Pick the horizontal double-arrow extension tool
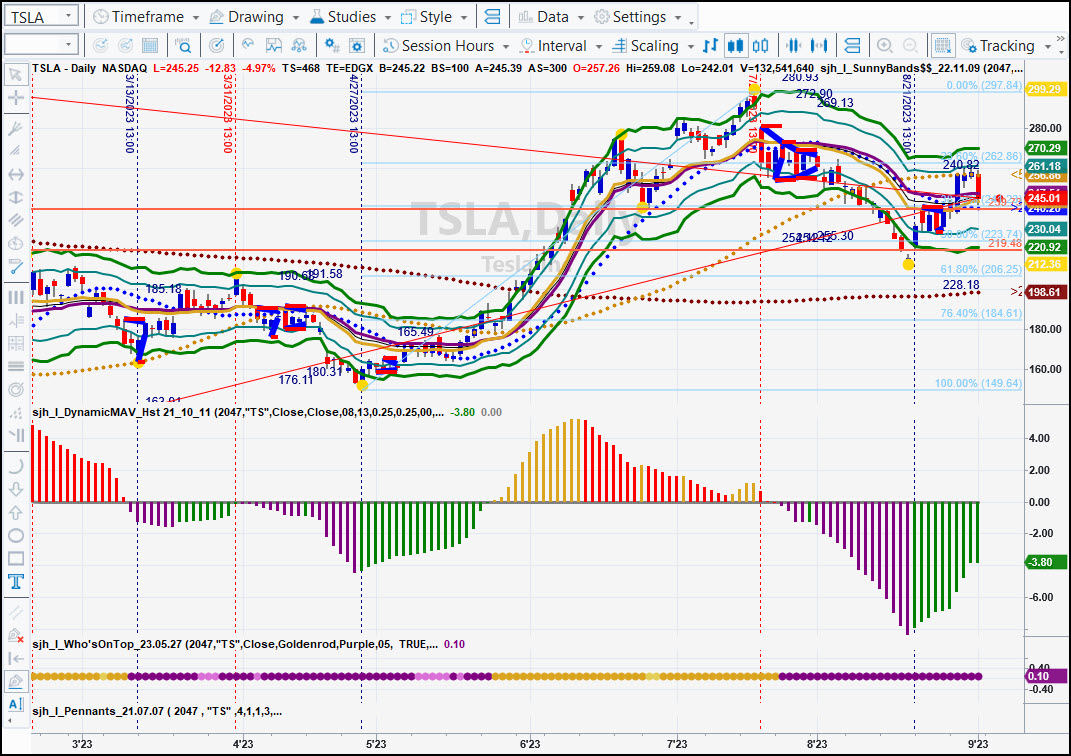Image resolution: width=1071 pixels, height=756 pixels. (15, 175)
